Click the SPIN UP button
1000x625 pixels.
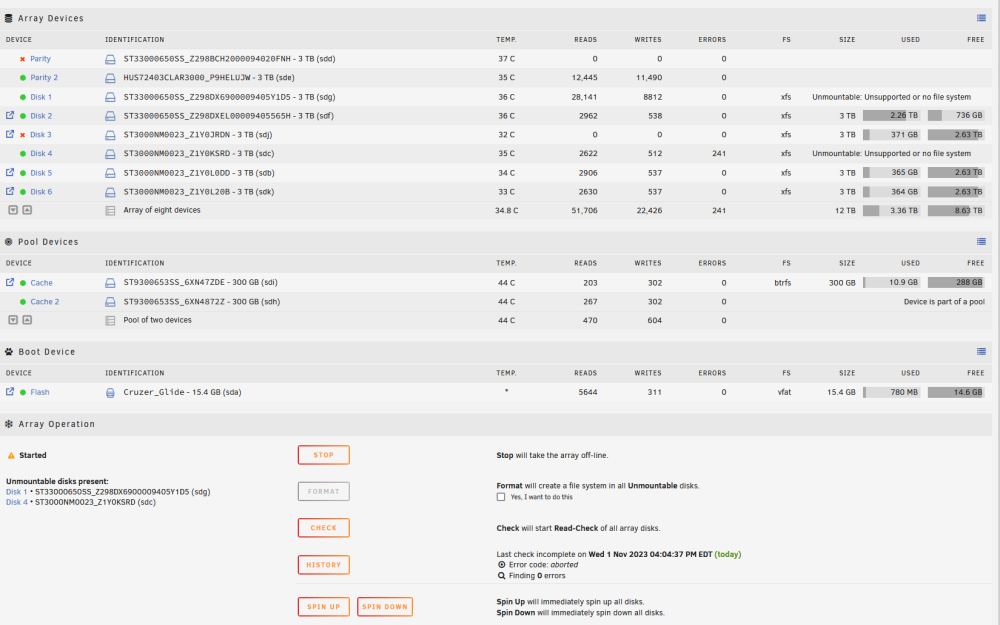click(323, 607)
